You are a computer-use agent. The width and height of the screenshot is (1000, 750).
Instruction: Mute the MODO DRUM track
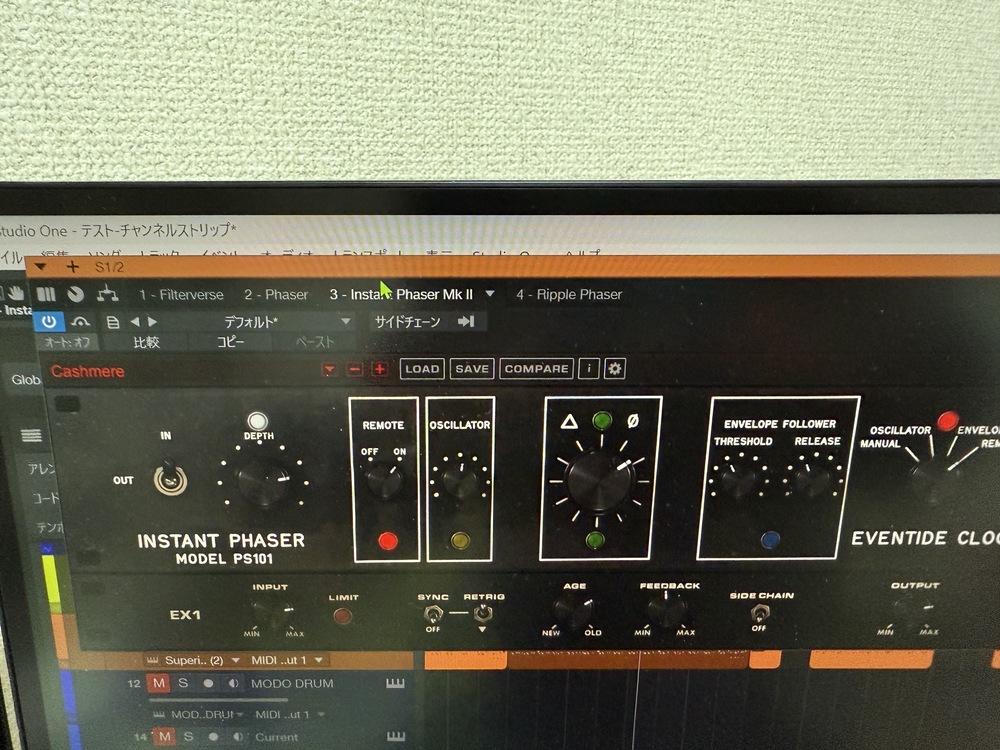(x=158, y=683)
